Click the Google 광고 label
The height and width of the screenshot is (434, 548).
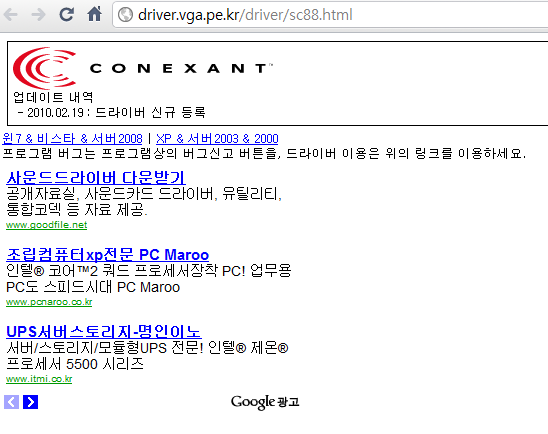(x=265, y=402)
